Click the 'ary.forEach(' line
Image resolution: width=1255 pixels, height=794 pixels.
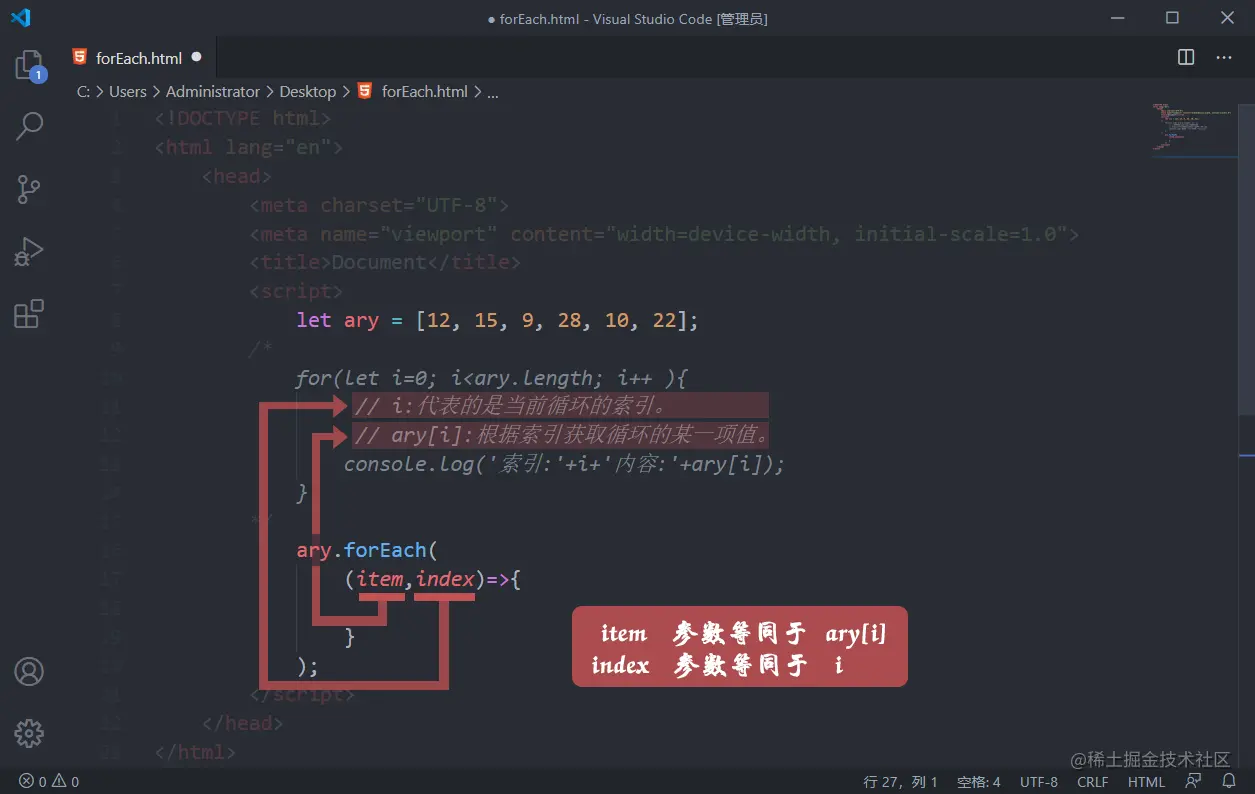click(367, 550)
